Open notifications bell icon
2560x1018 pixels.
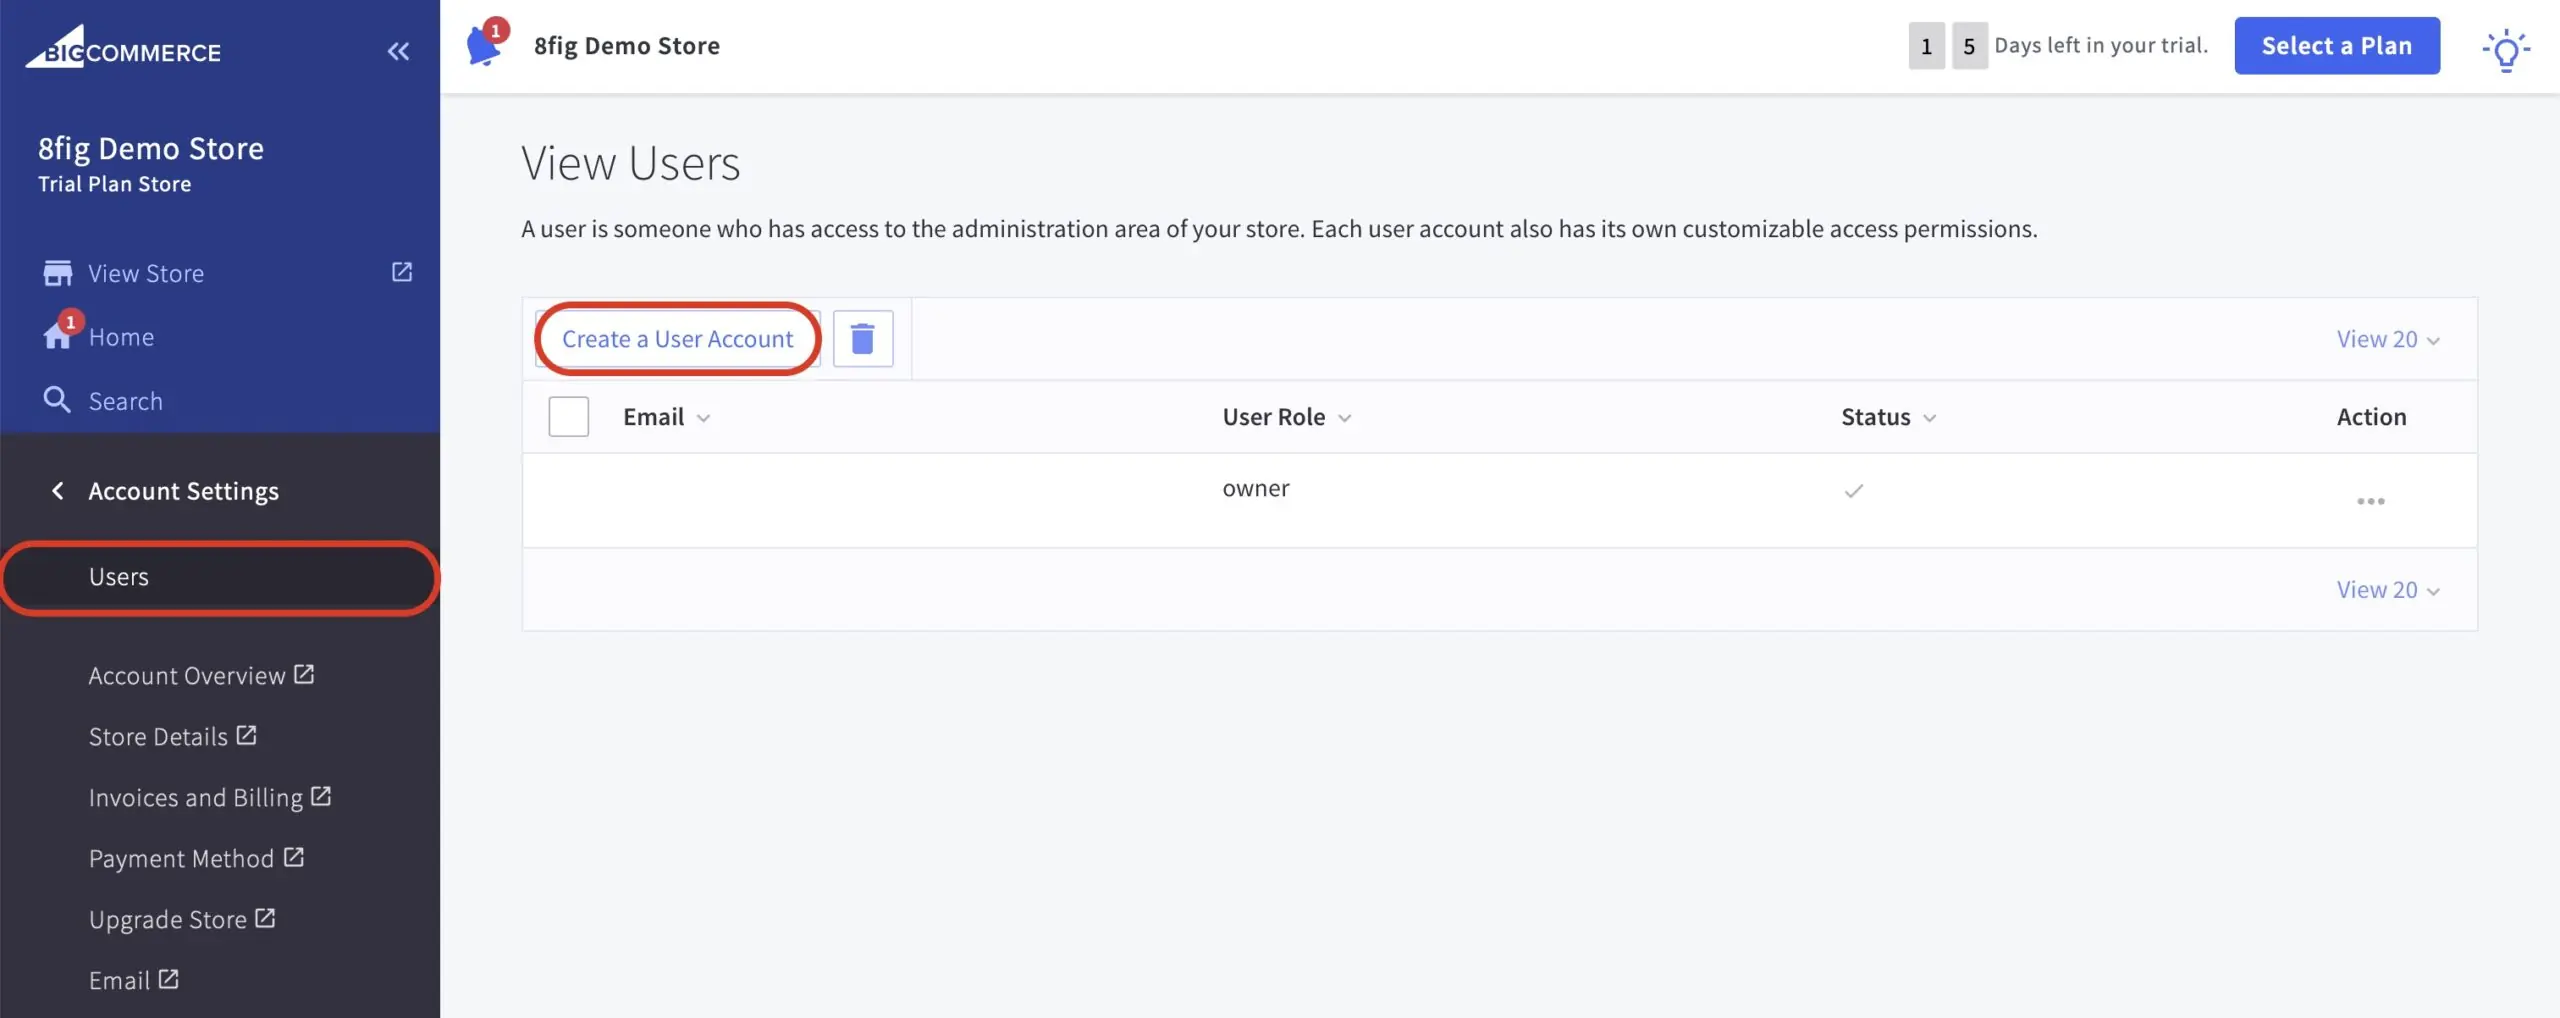coord(485,46)
